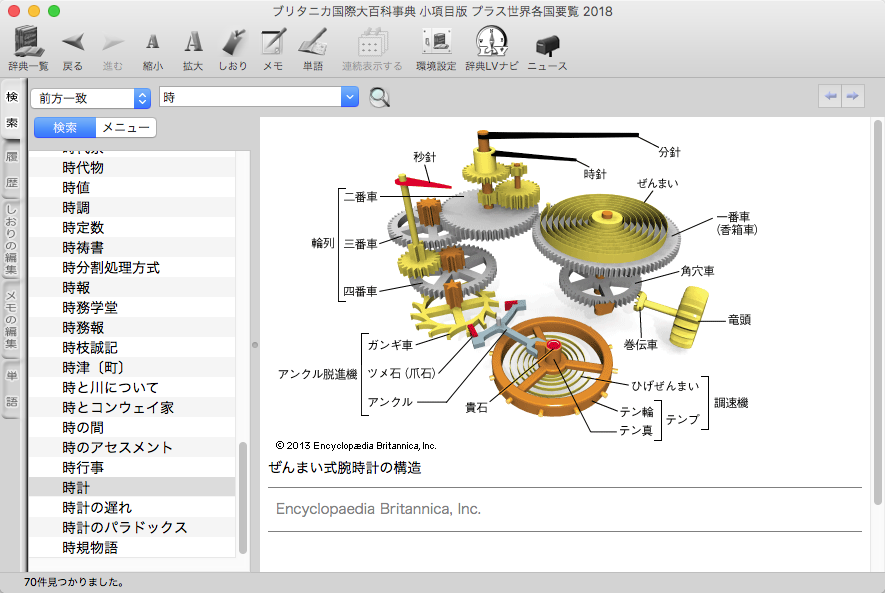Add a bookmark with しおり icon

tap(233, 49)
